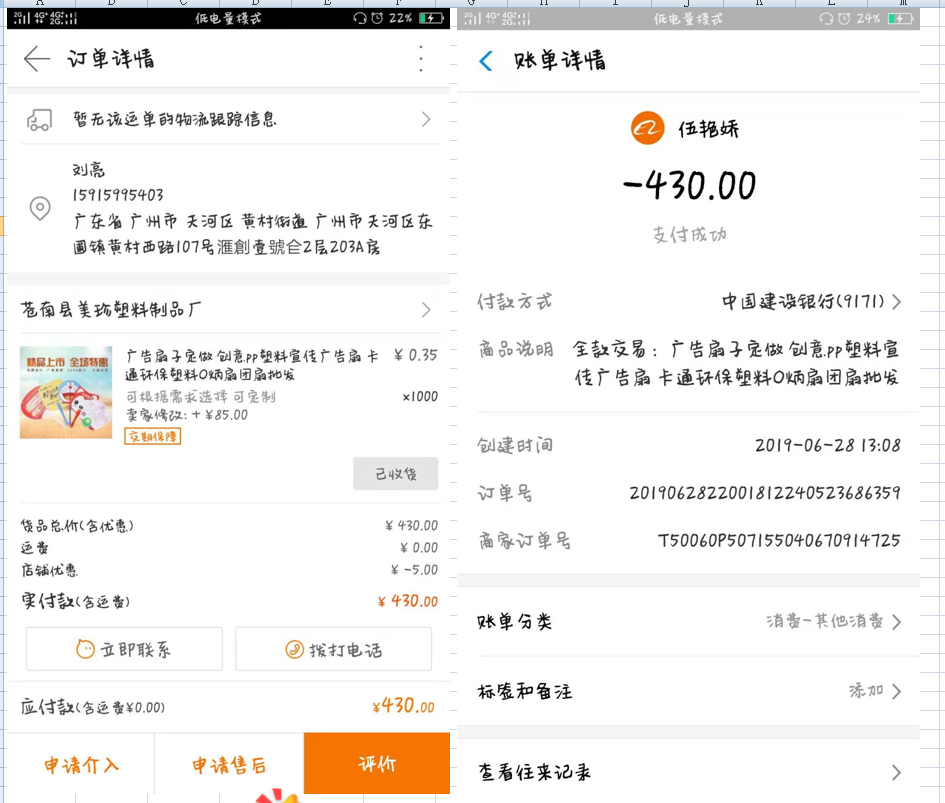Tap the delivery truck logistics icon
The image size is (945, 803).
39,120
